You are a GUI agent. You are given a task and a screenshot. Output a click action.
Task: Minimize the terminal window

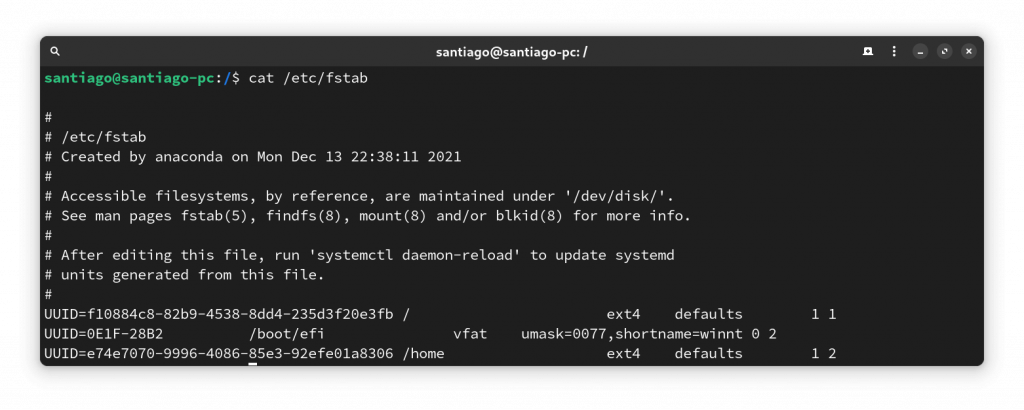tap(920, 51)
